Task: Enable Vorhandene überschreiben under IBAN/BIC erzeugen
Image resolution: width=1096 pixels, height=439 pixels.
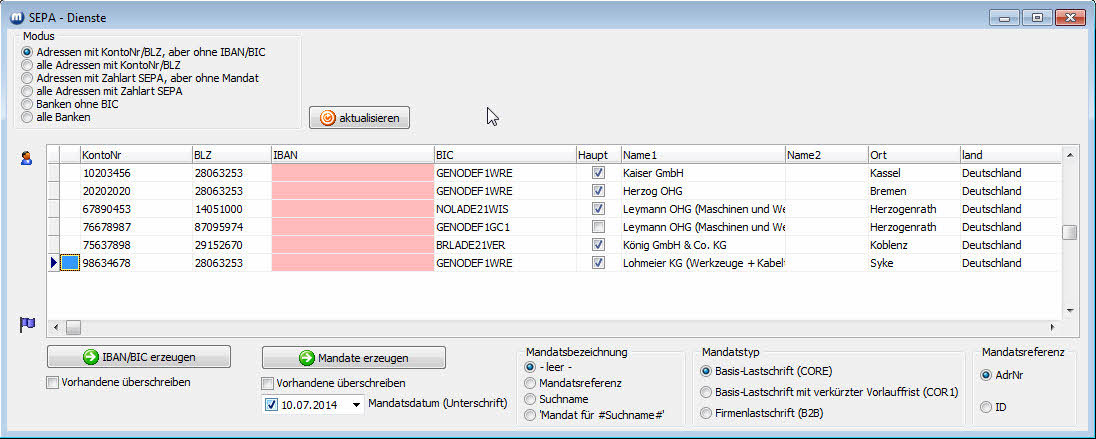Action: coord(53,382)
